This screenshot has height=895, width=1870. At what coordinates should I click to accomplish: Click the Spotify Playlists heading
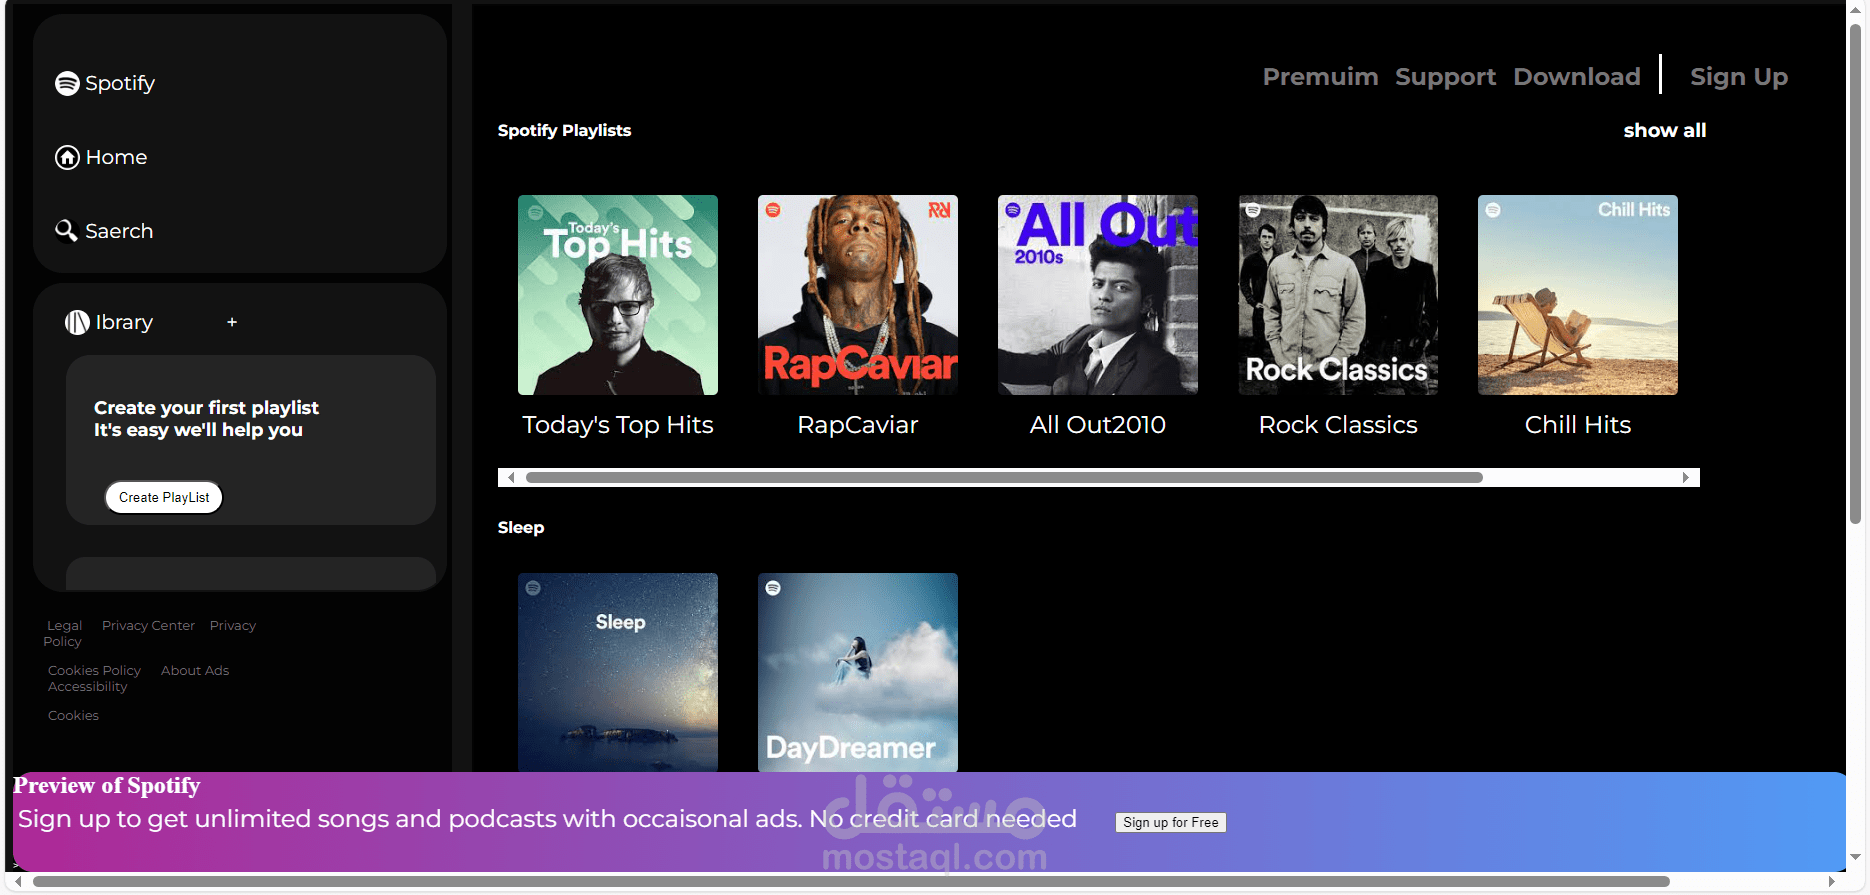(564, 130)
